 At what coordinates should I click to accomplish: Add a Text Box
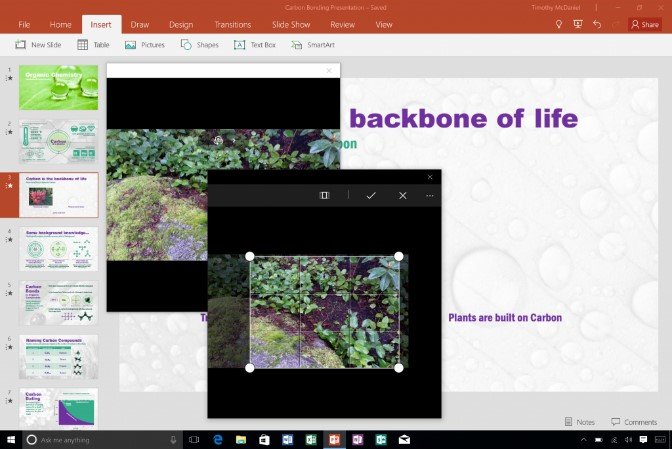point(255,45)
